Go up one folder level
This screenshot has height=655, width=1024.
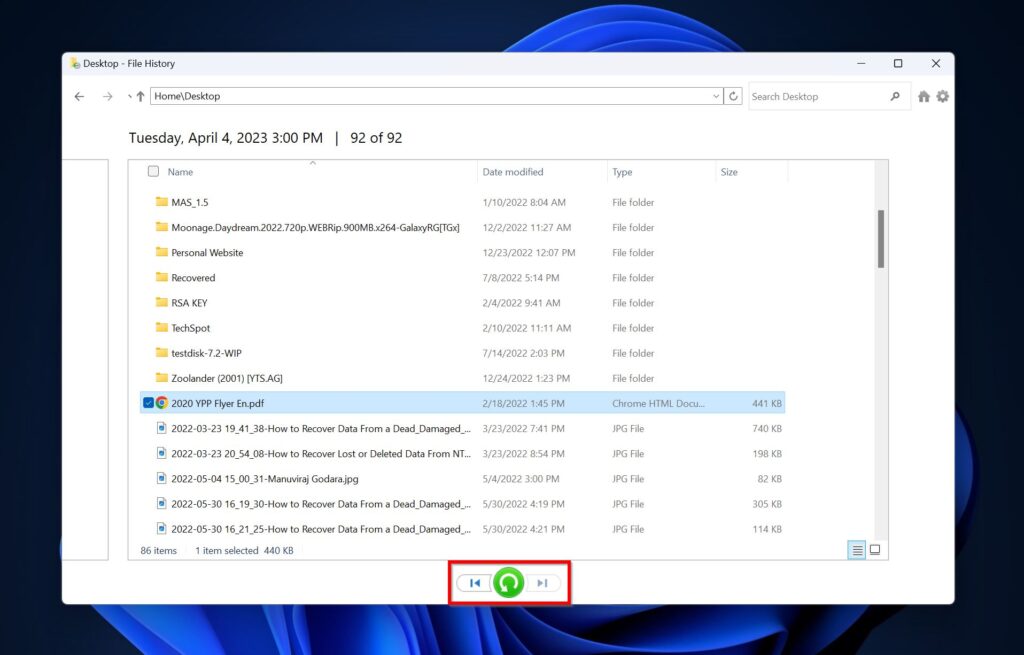point(140,97)
